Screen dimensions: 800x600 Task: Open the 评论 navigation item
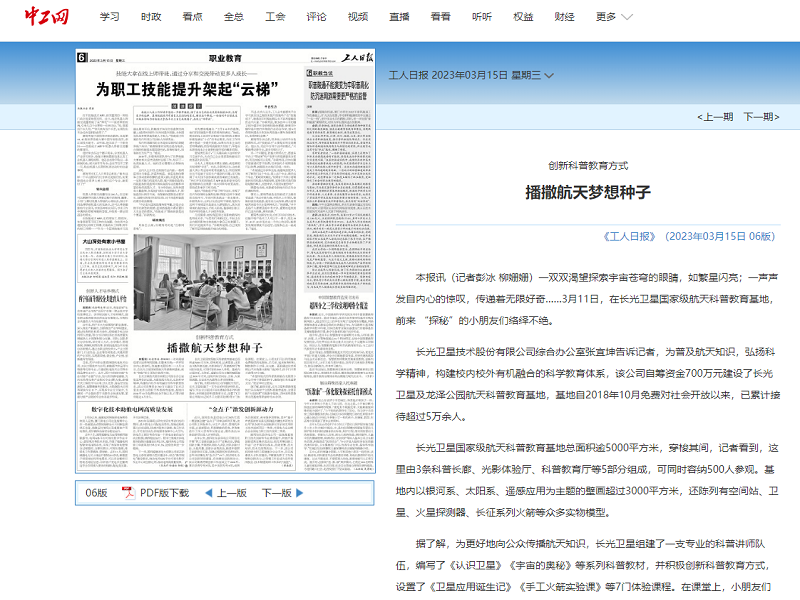click(316, 17)
